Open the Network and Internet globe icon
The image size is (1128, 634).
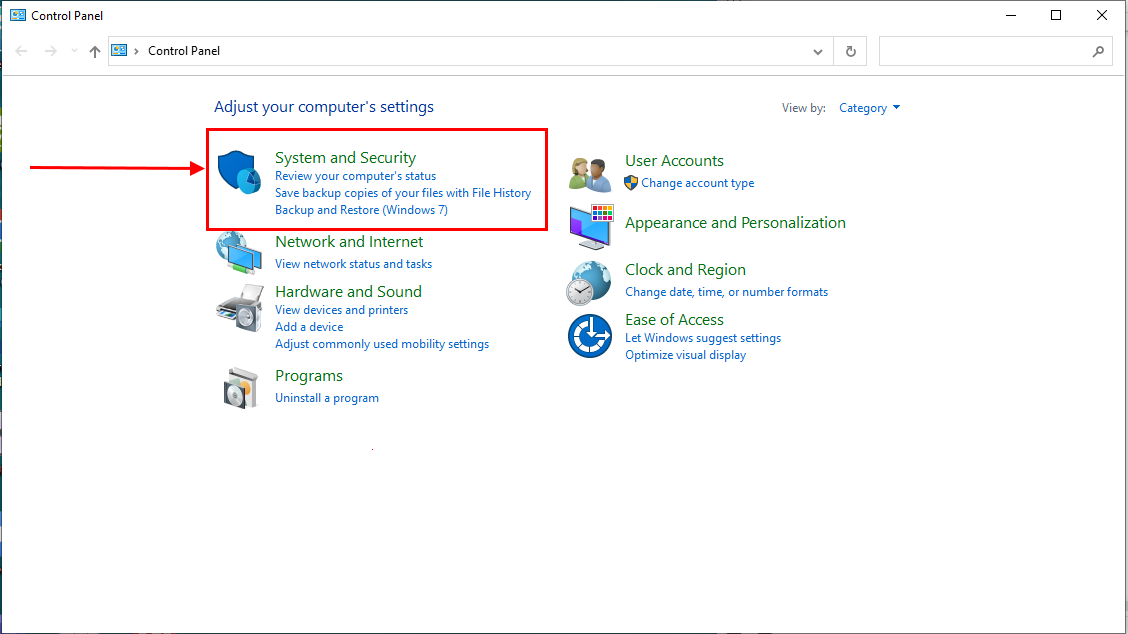(x=239, y=253)
